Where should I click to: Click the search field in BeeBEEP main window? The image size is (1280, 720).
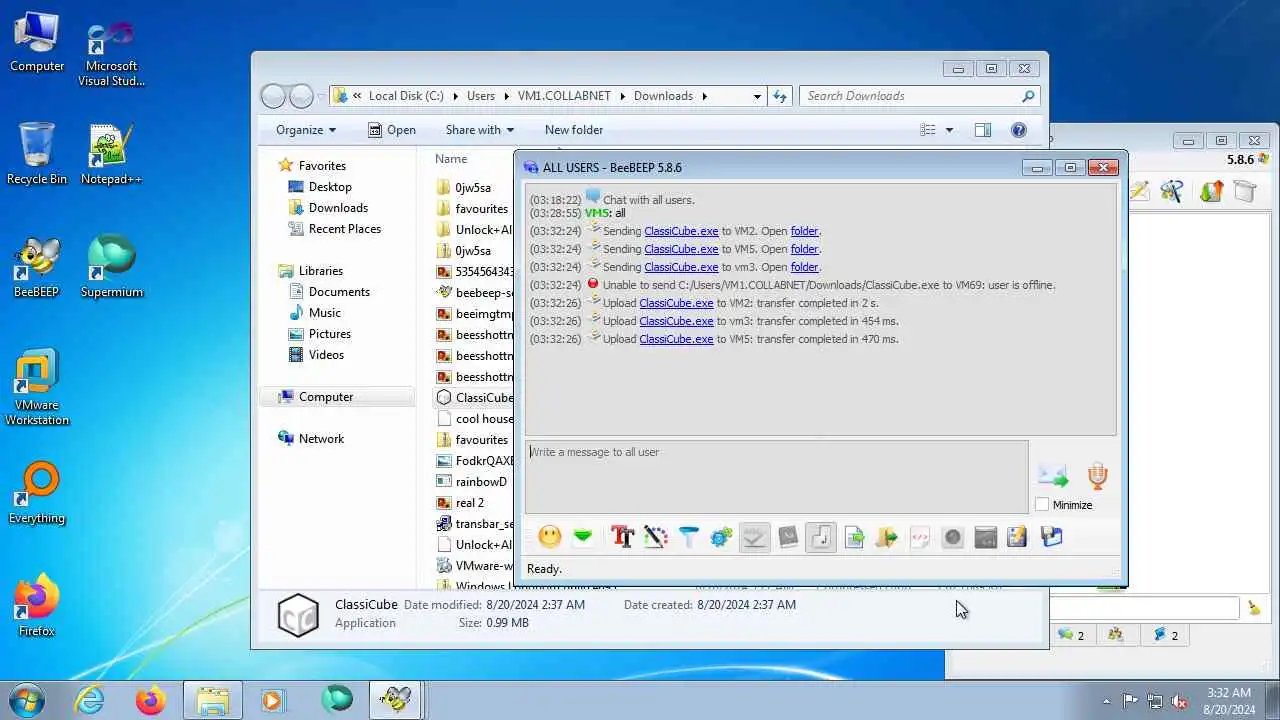(x=1144, y=607)
